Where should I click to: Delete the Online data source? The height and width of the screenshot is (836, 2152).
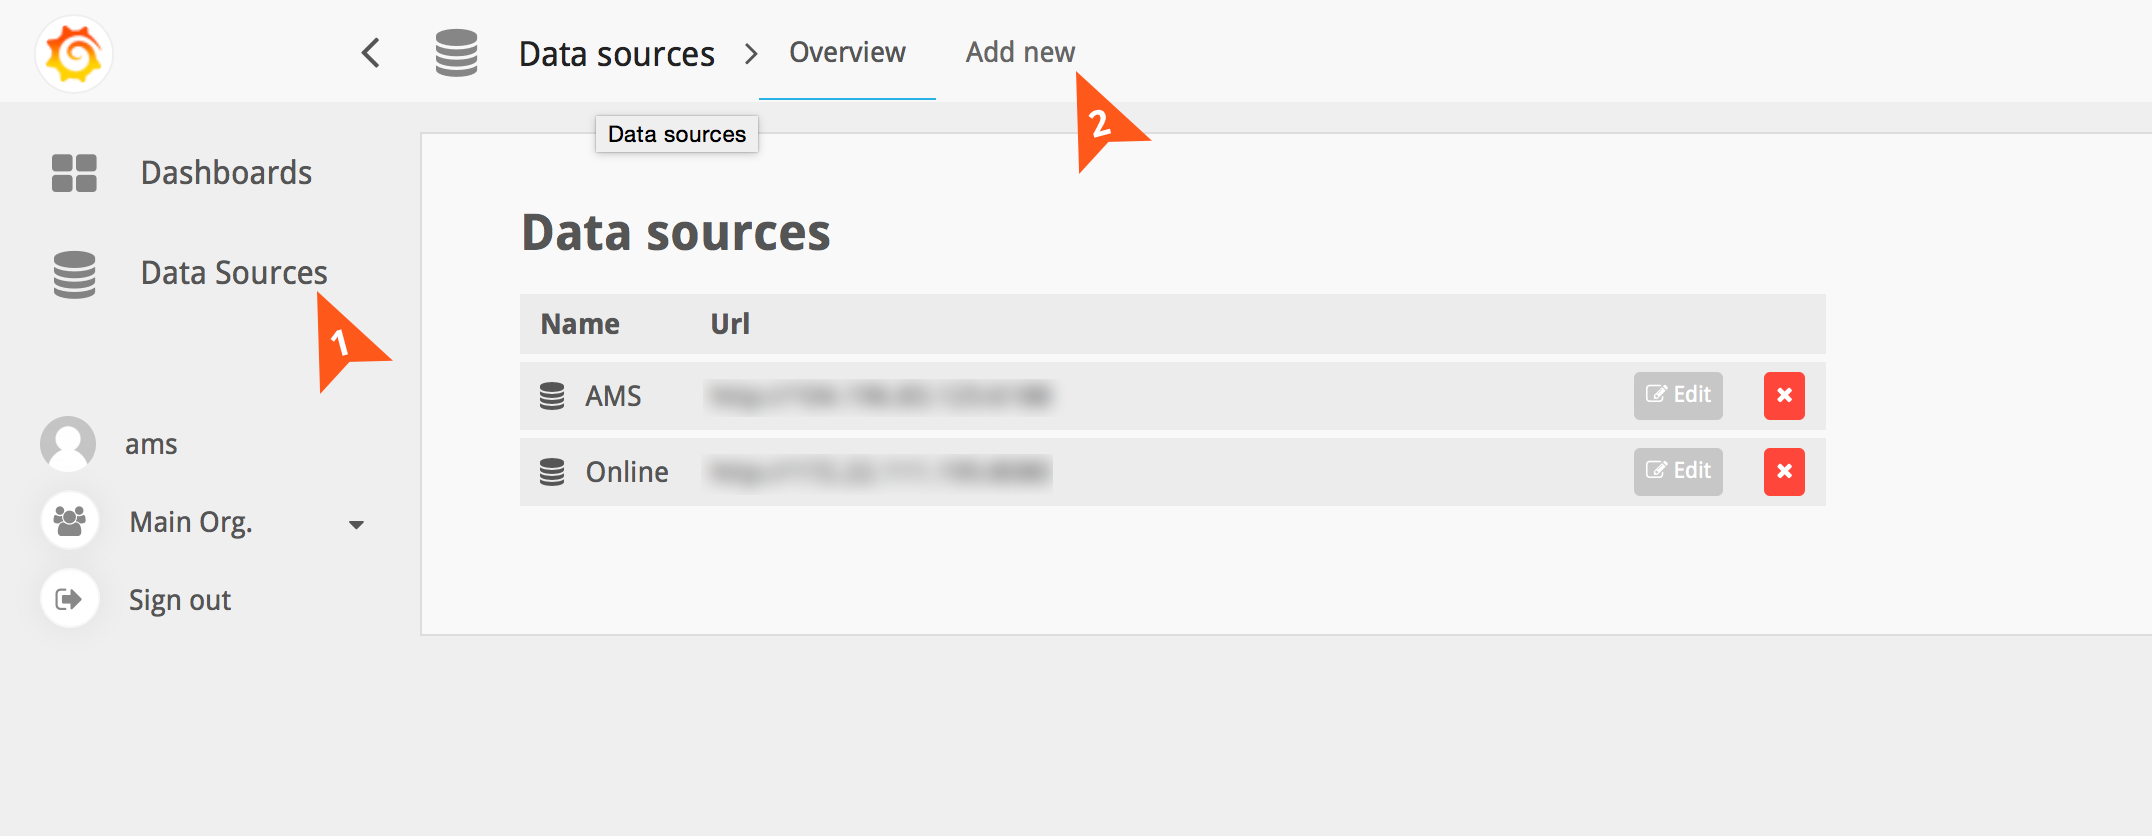pyautogui.click(x=1783, y=472)
